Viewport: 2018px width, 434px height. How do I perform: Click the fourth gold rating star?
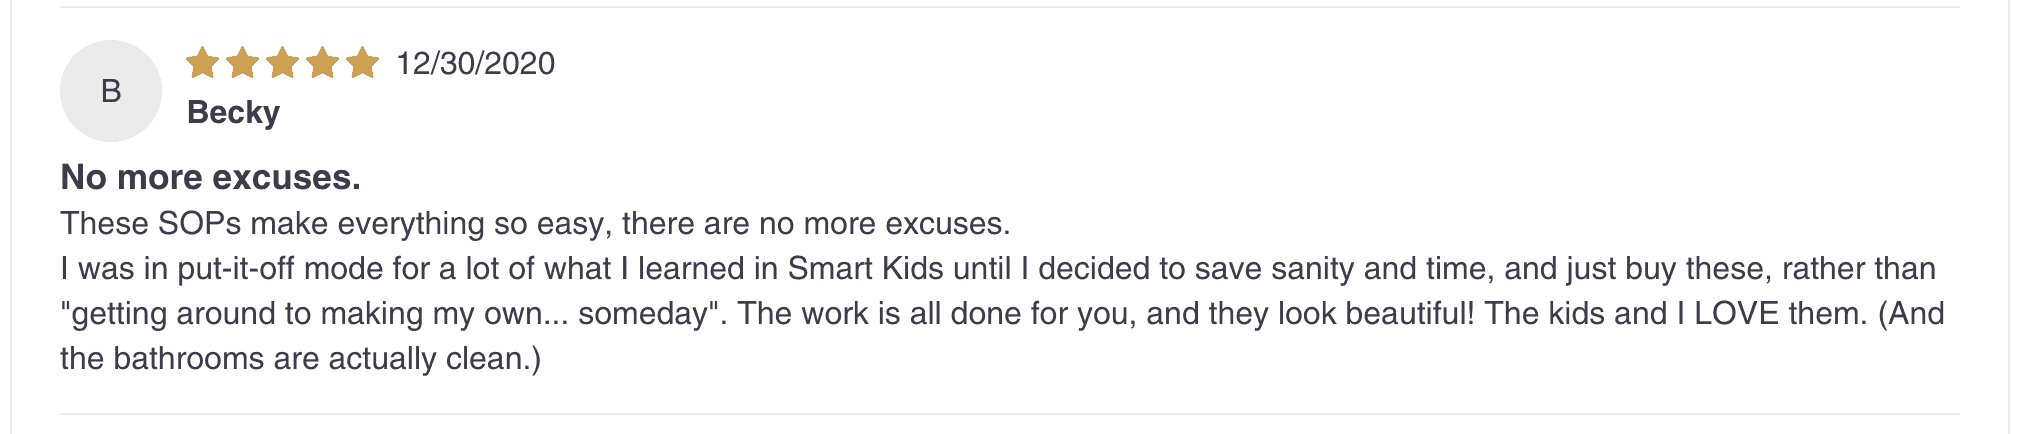click(x=323, y=63)
